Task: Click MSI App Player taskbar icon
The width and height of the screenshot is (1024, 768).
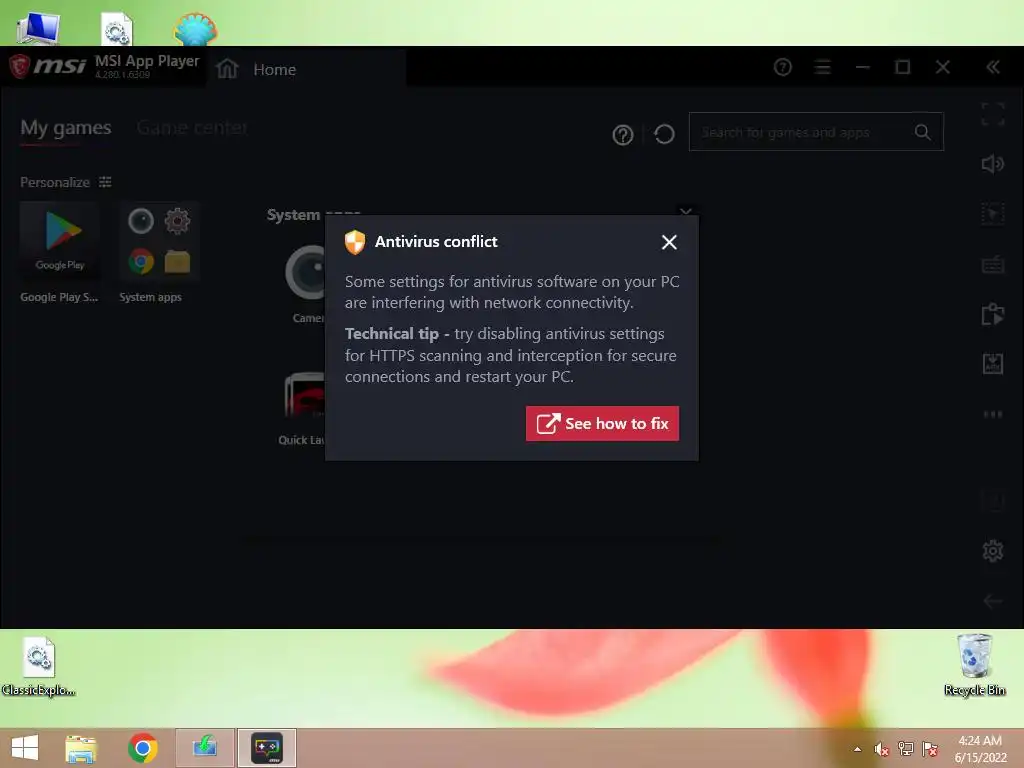Action: click(x=267, y=748)
